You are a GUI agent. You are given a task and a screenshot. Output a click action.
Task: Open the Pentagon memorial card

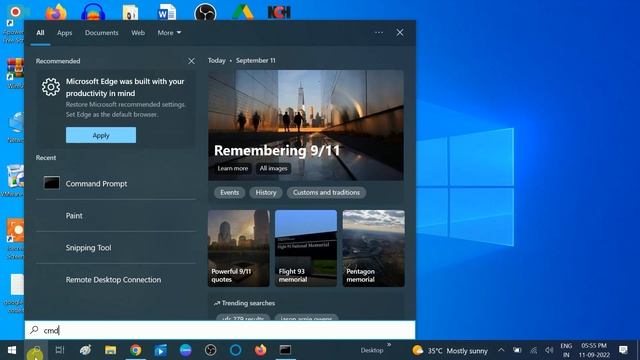pyautogui.click(x=373, y=248)
